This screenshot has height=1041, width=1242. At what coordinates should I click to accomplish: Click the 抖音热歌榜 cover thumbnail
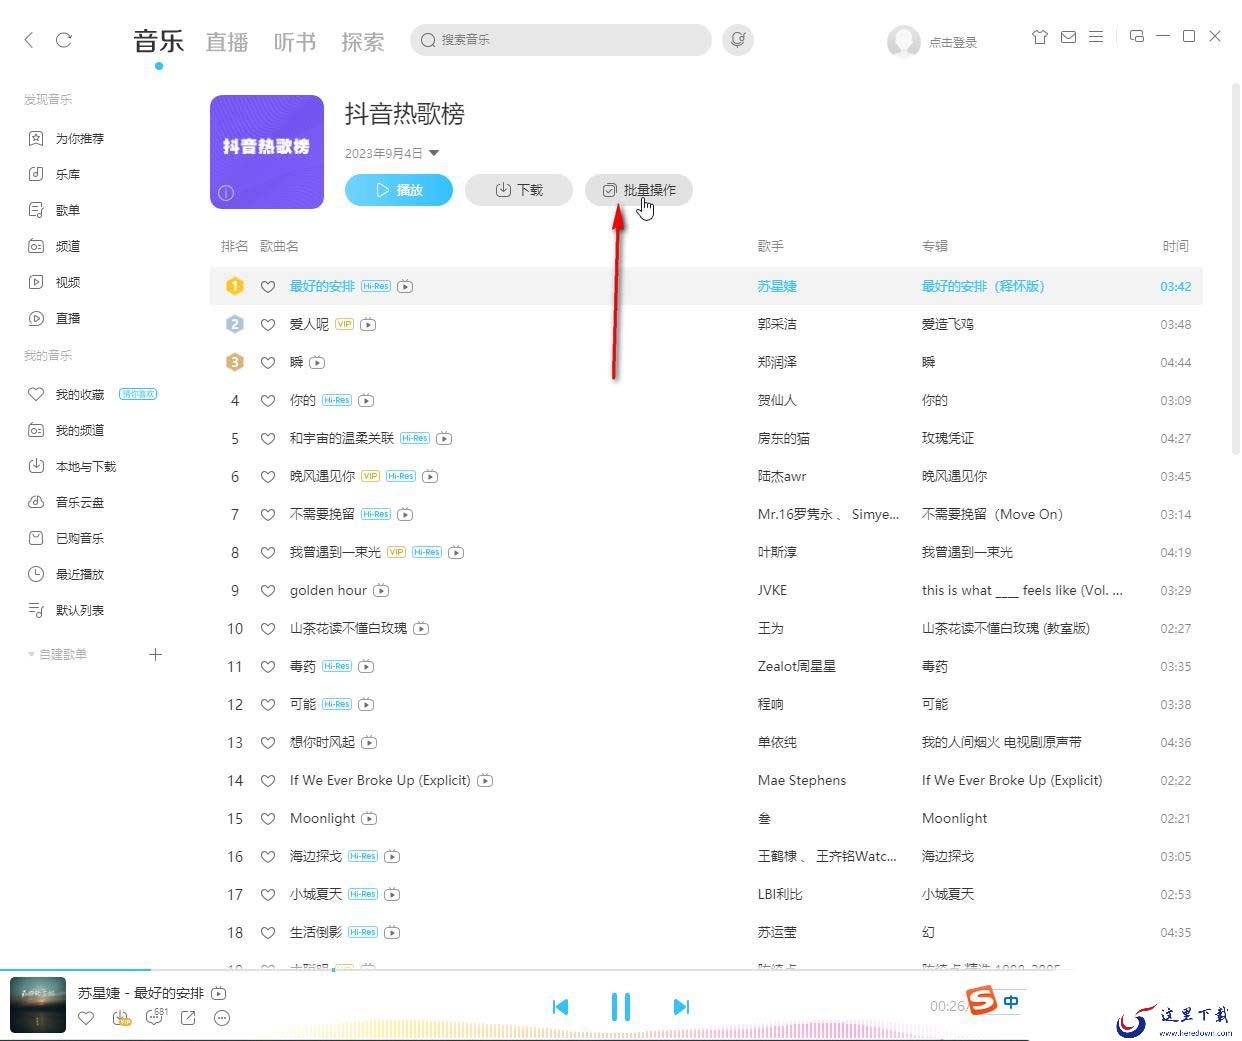point(267,152)
